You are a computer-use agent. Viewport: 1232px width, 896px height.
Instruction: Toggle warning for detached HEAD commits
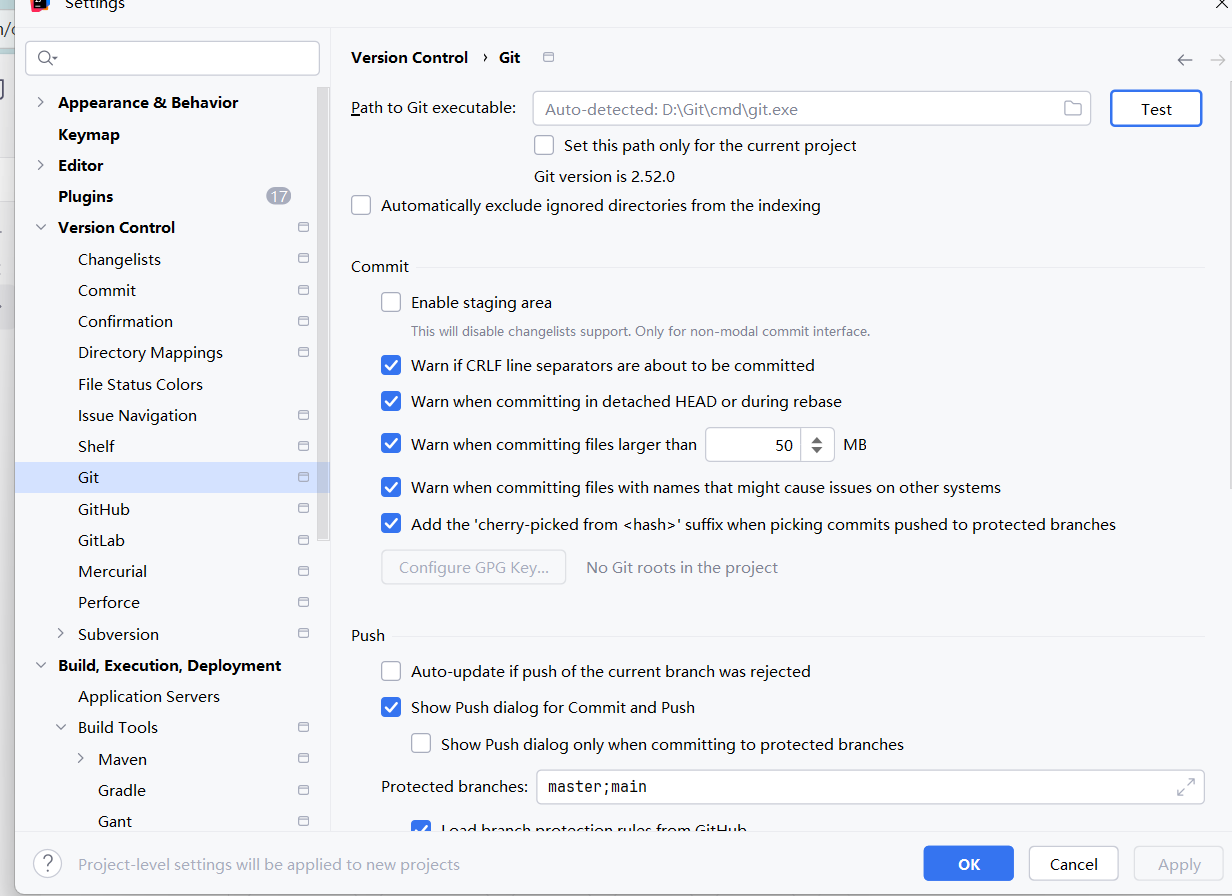[391, 401]
